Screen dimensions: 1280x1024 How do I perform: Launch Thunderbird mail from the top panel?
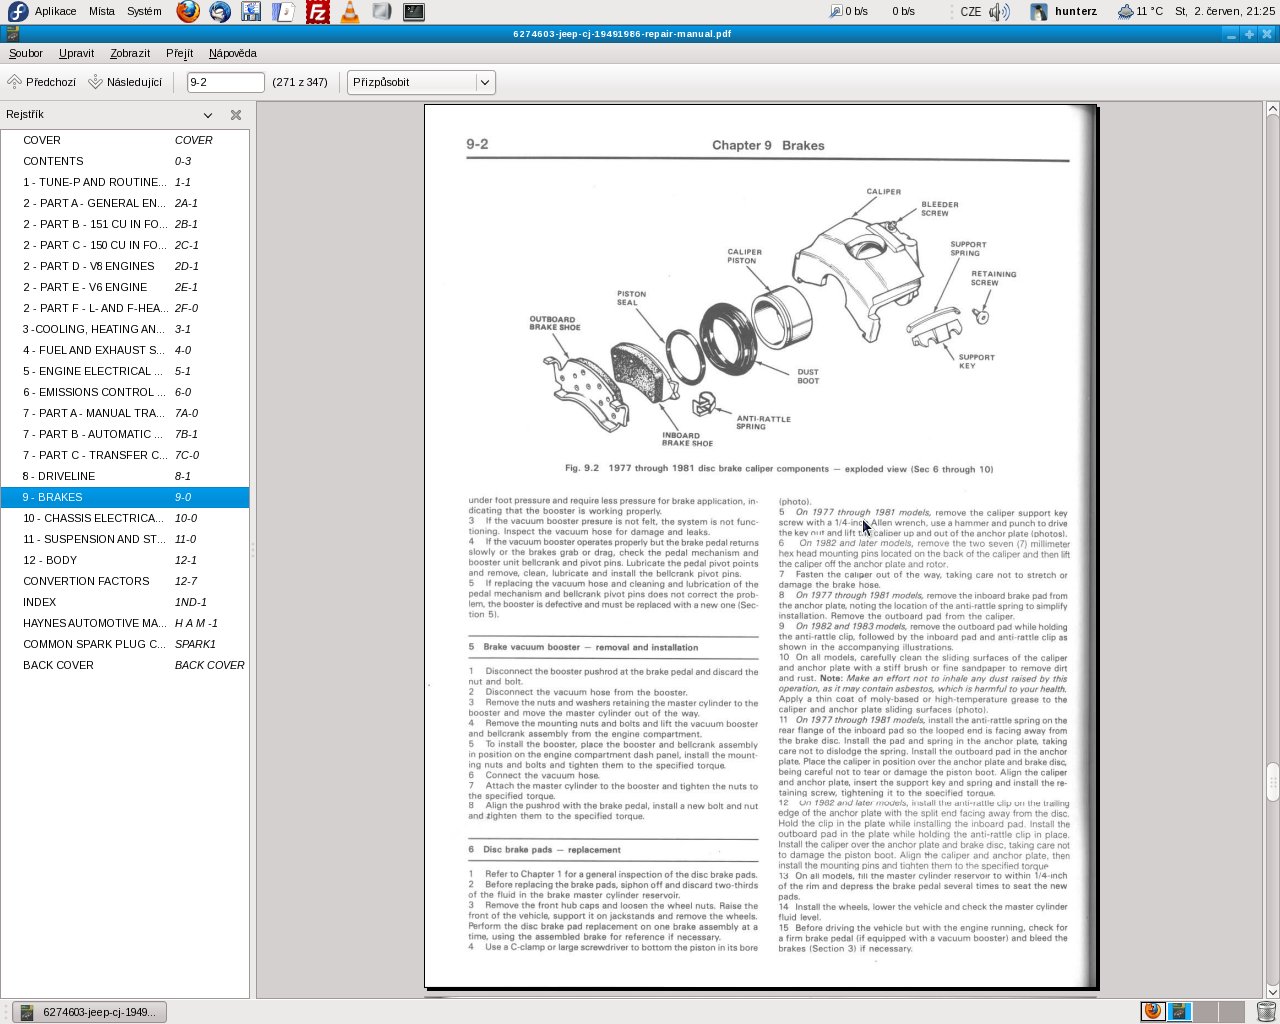[x=220, y=12]
